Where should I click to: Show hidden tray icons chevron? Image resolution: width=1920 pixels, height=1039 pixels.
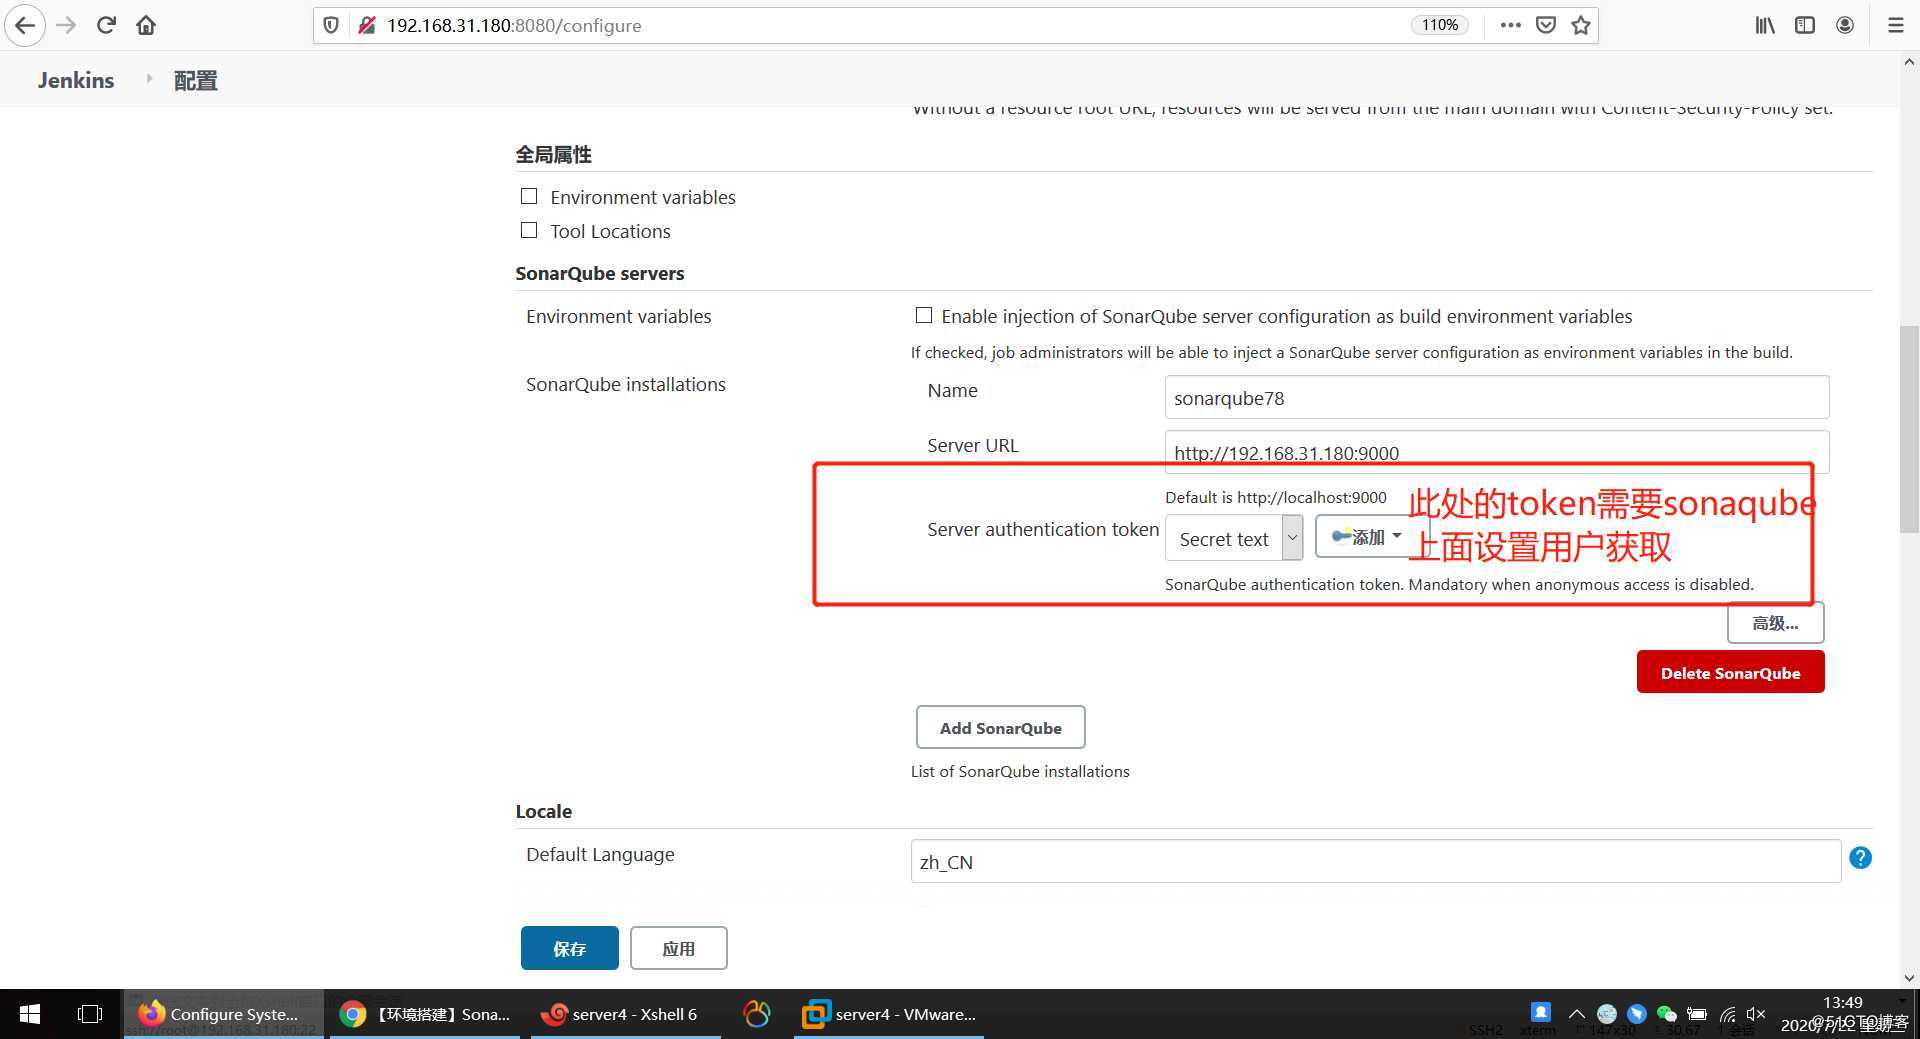point(1576,1013)
